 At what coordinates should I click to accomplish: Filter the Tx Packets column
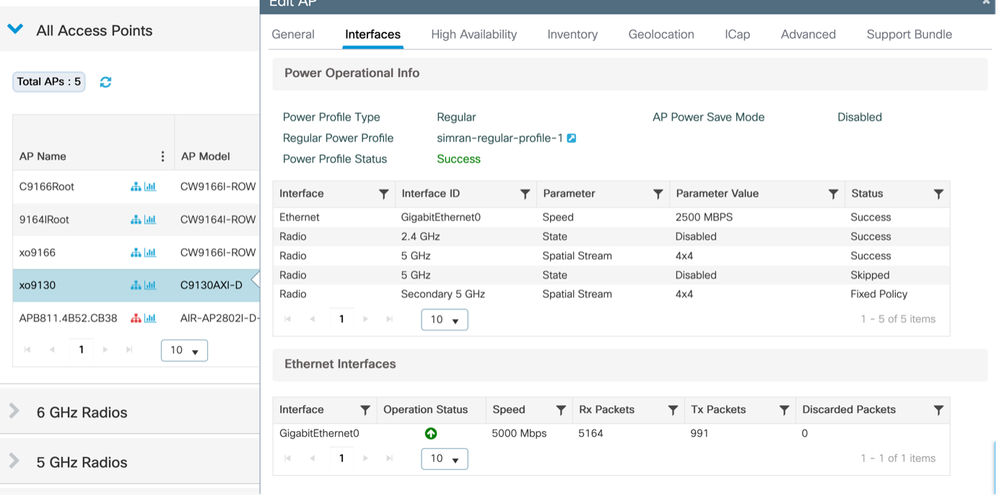pyautogui.click(x=784, y=410)
